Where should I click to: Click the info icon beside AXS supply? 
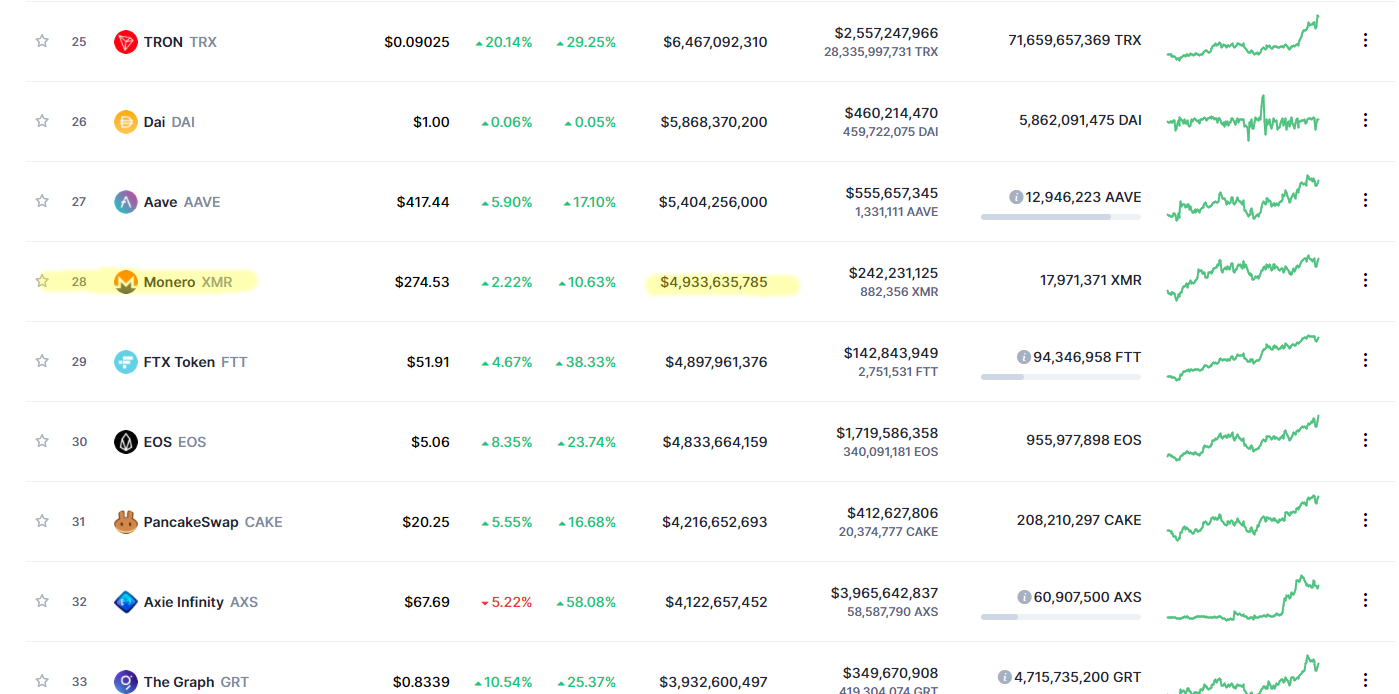coord(1024,597)
